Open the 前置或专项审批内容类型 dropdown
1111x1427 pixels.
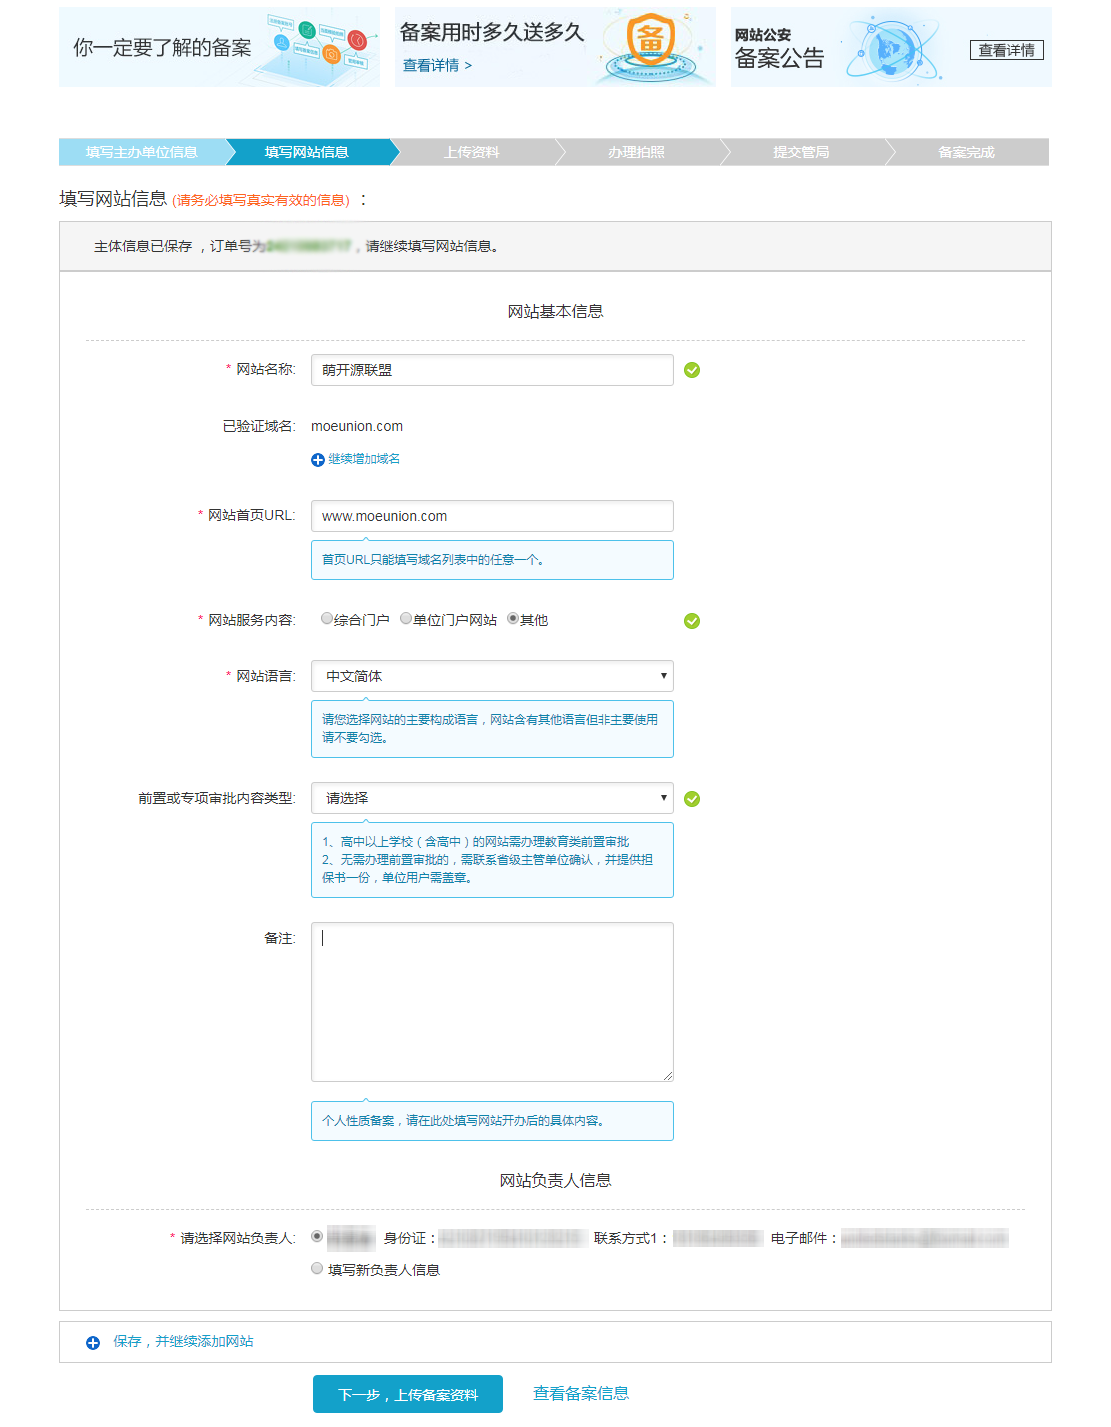tap(492, 798)
